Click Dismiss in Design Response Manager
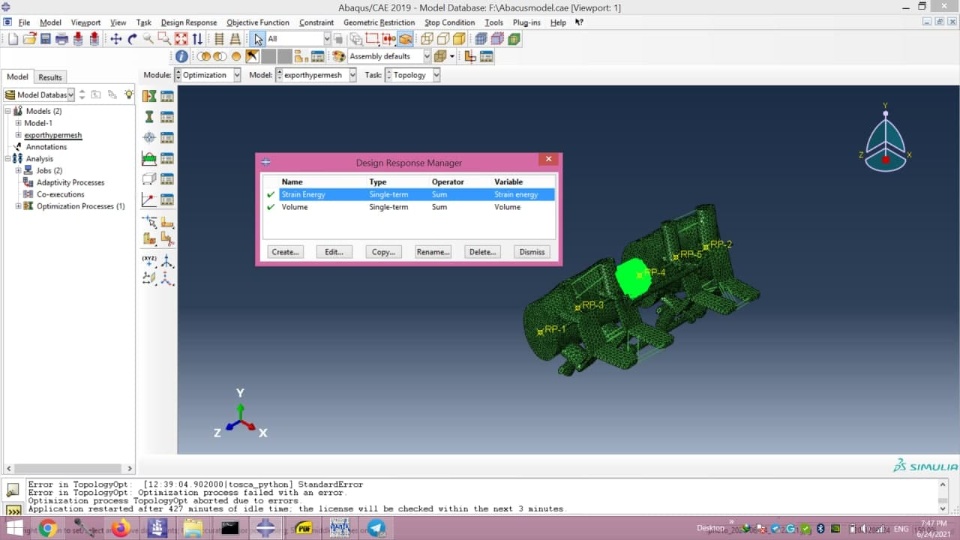The height and width of the screenshot is (540, 960). point(531,252)
